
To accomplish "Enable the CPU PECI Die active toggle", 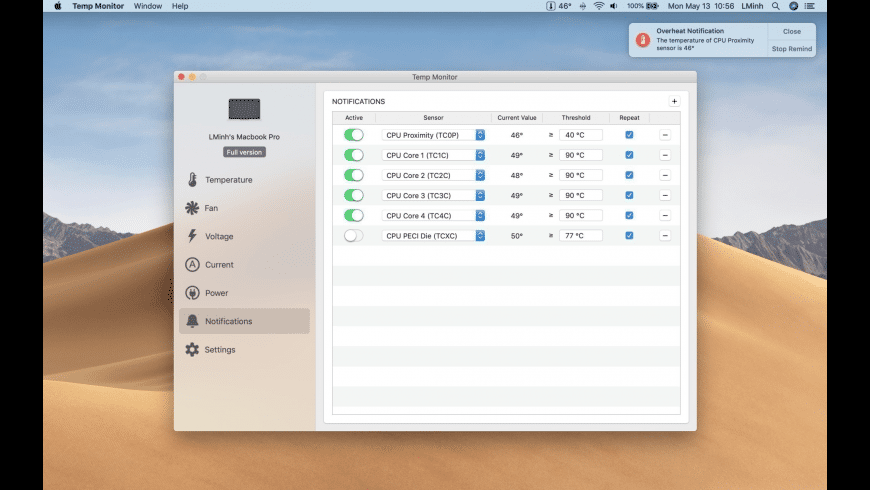I will [353, 236].
